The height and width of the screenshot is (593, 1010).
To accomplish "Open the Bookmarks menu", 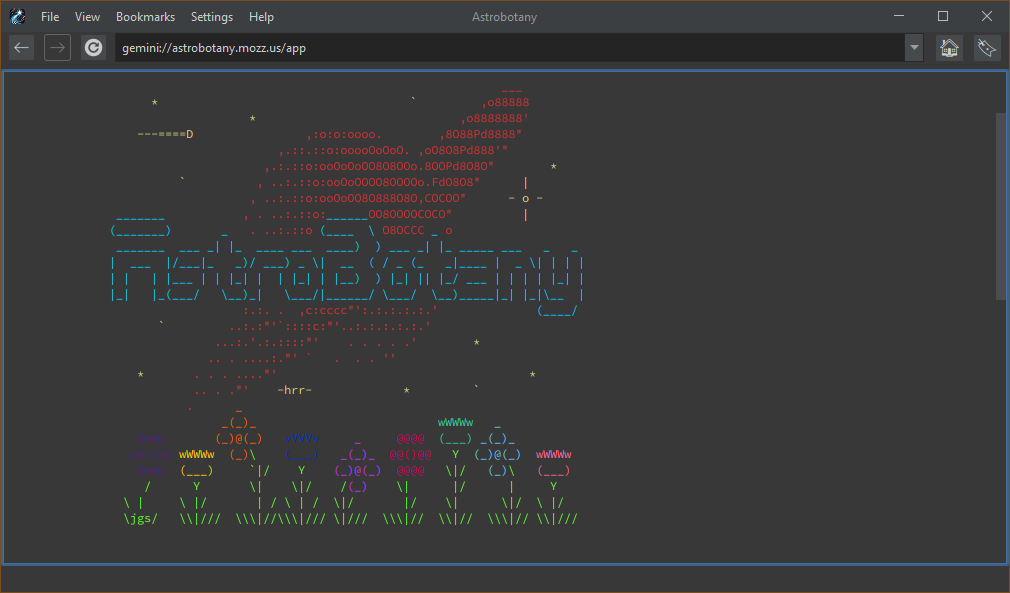I will click(x=145, y=17).
